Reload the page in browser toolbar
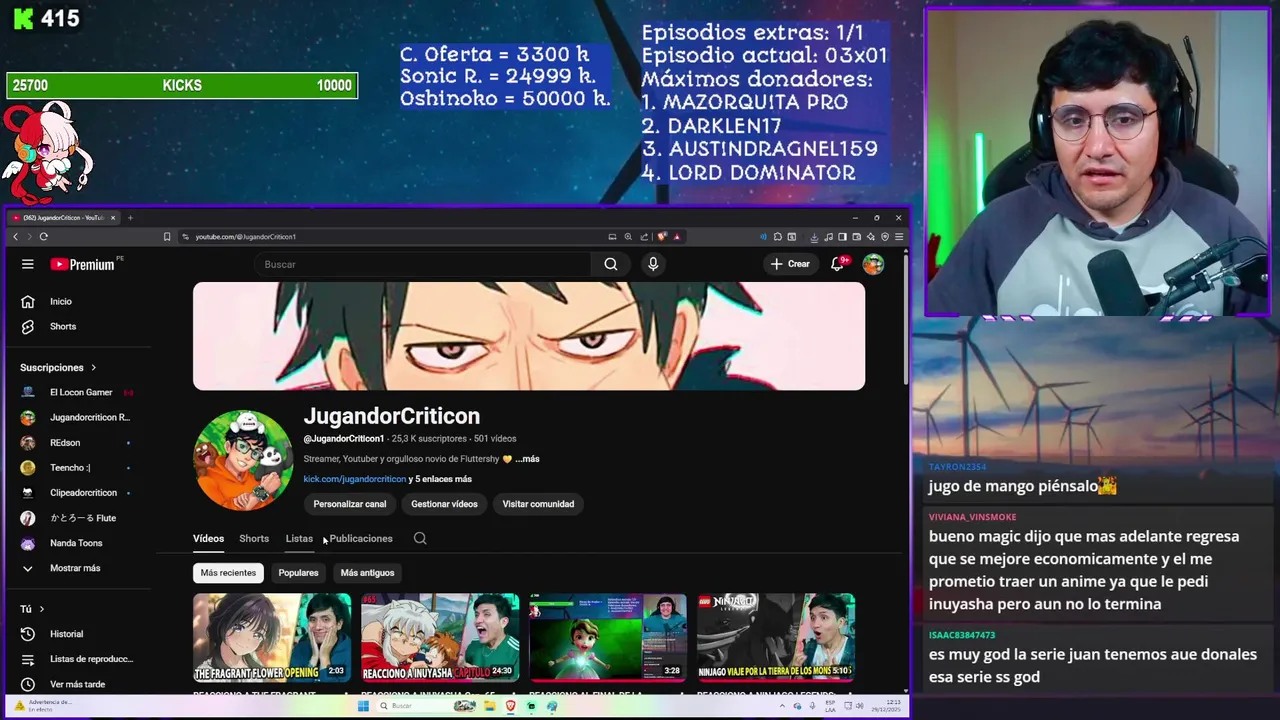This screenshot has width=1280, height=720. pyautogui.click(x=43, y=237)
